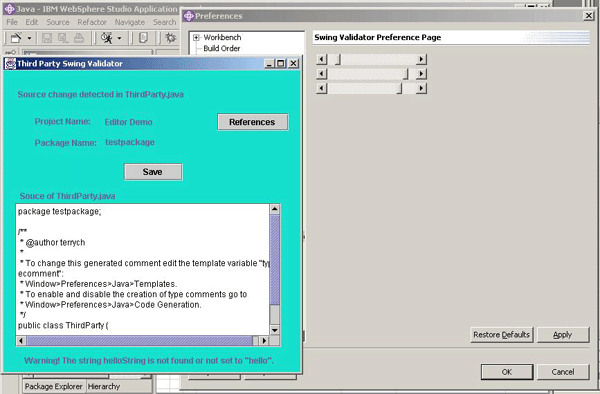Viewport: 600px width, 394px height.
Task: Click the top slider's left arrow
Action: coord(322,59)
